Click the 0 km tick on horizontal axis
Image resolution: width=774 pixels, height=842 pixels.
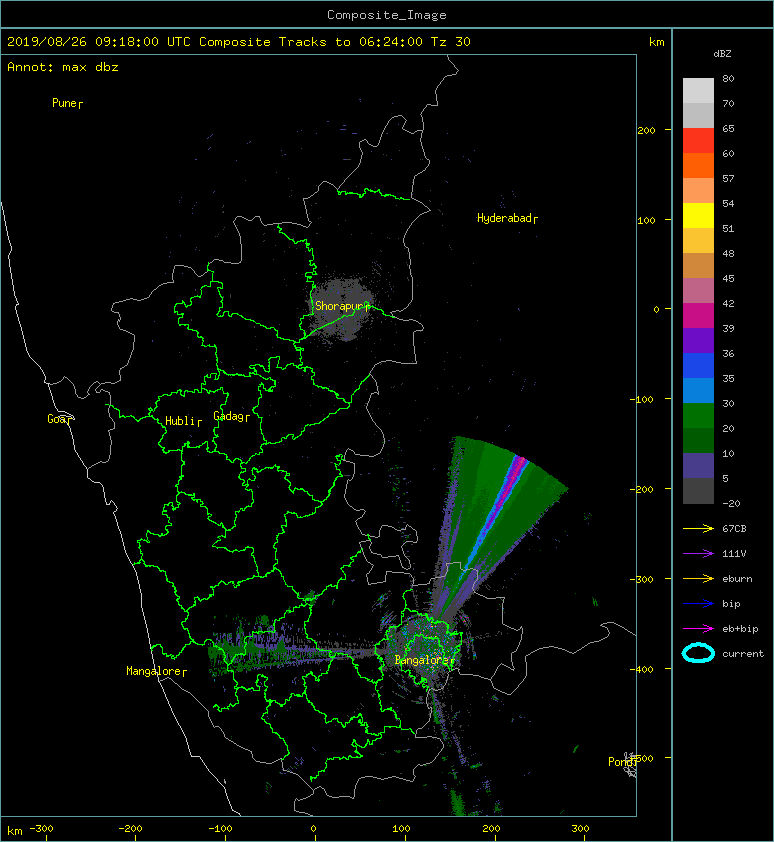click(x=314, y=829)
